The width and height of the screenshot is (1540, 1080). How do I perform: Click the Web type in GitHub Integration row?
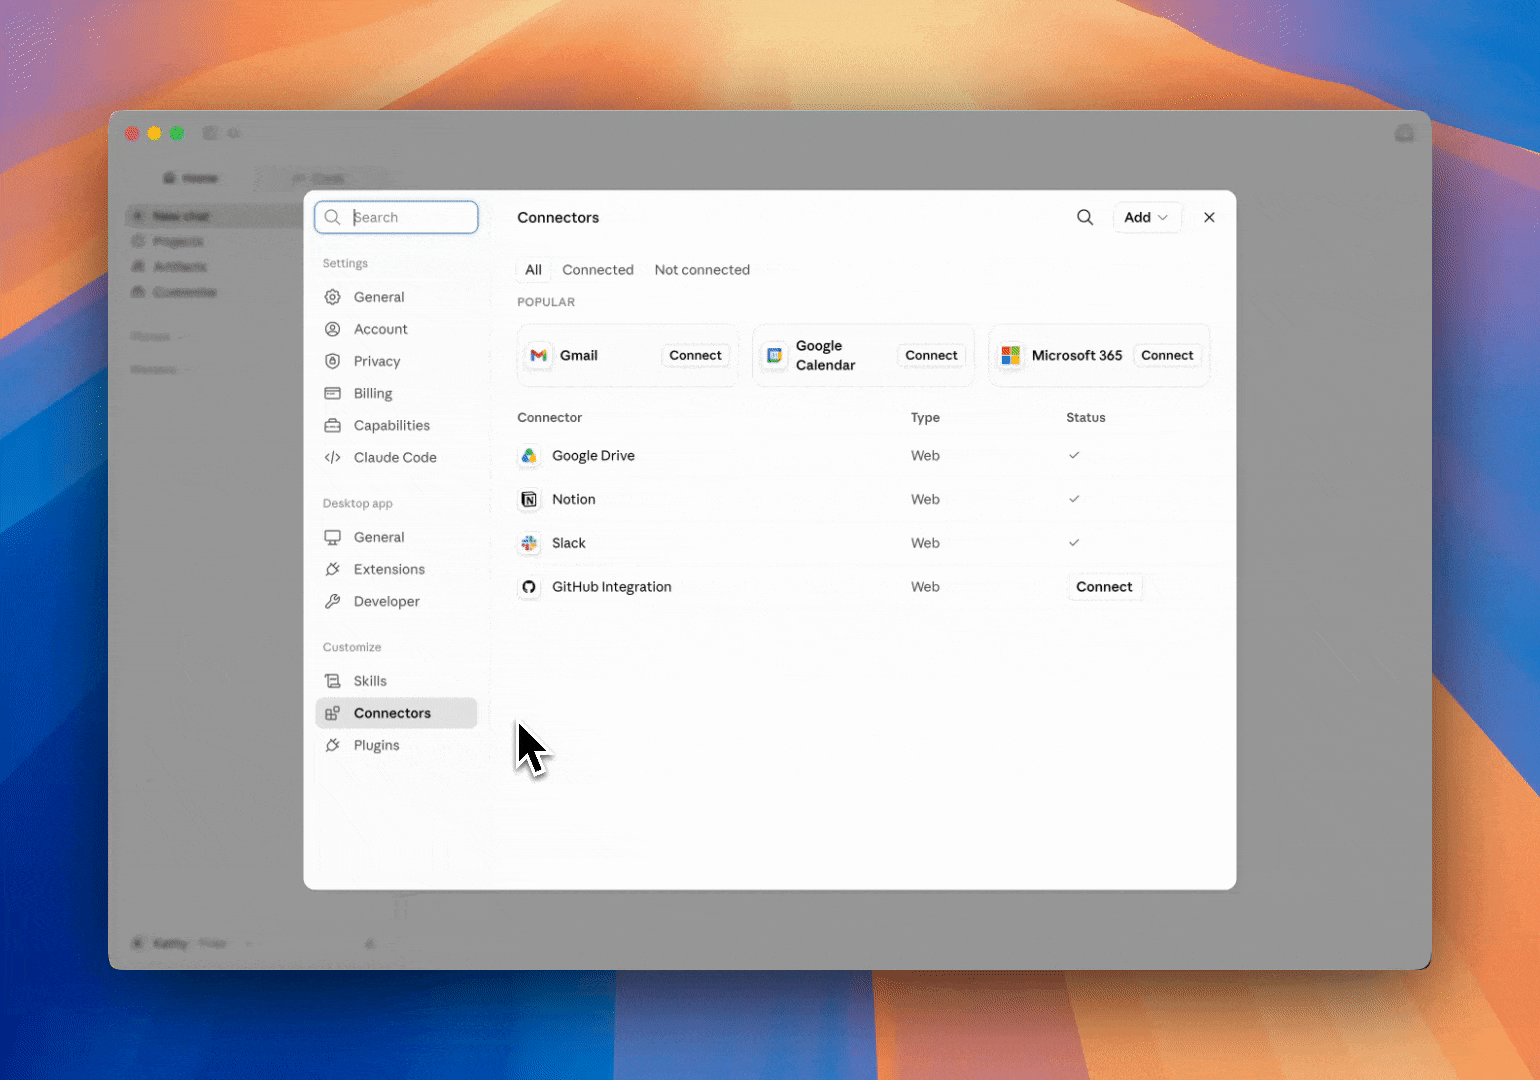(x=925, y=587)
